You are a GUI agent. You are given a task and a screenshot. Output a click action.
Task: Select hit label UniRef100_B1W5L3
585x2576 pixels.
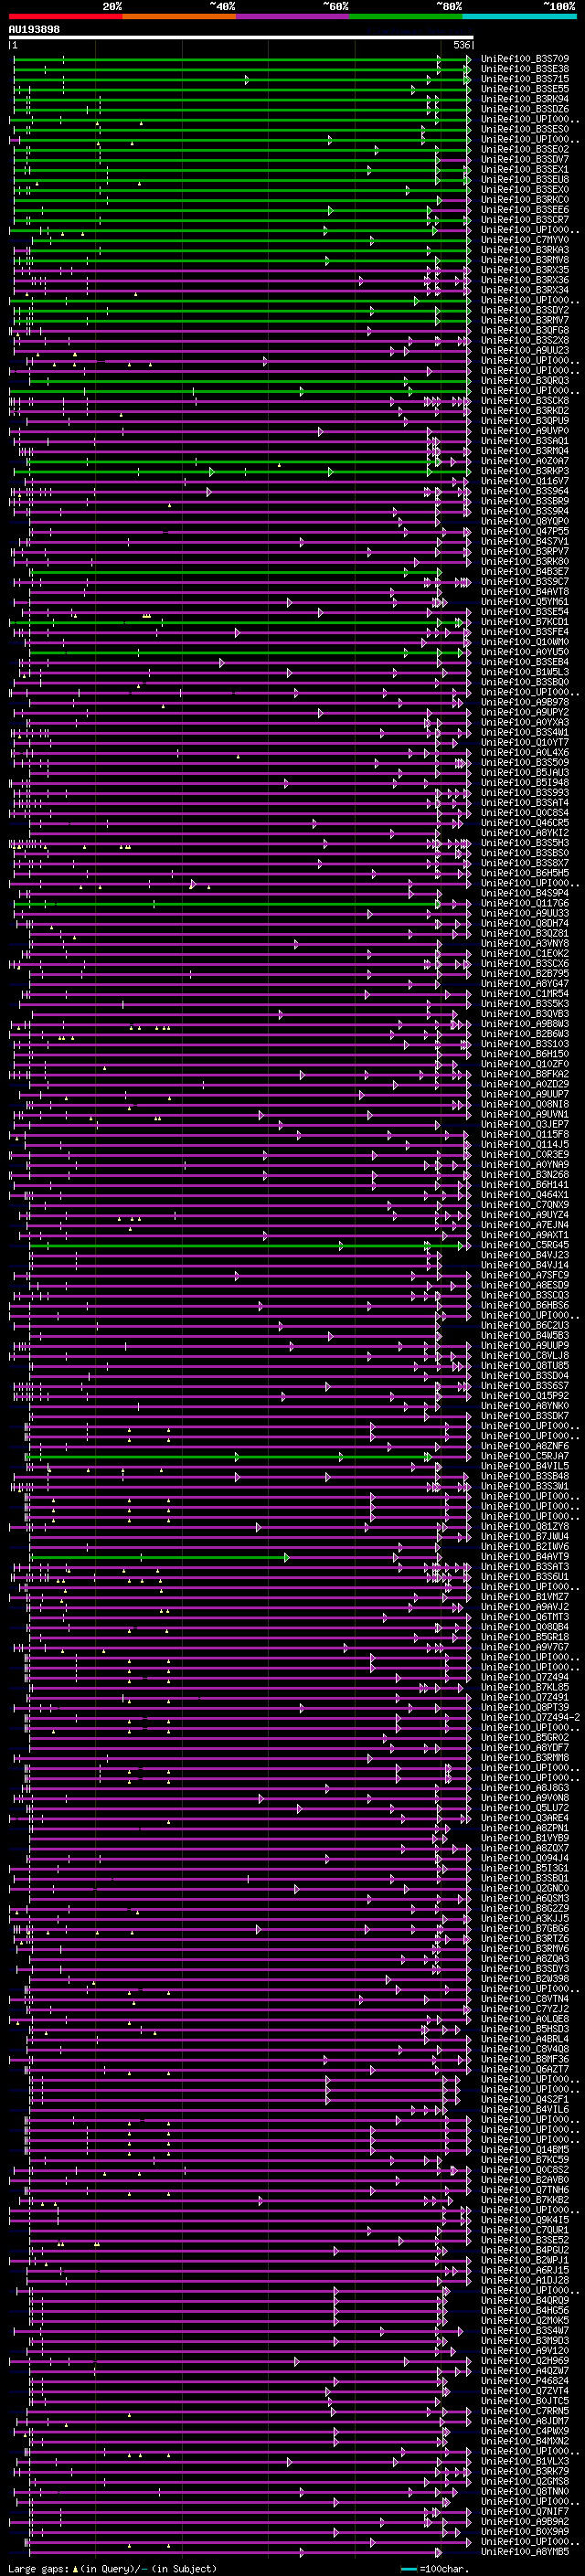525,672
